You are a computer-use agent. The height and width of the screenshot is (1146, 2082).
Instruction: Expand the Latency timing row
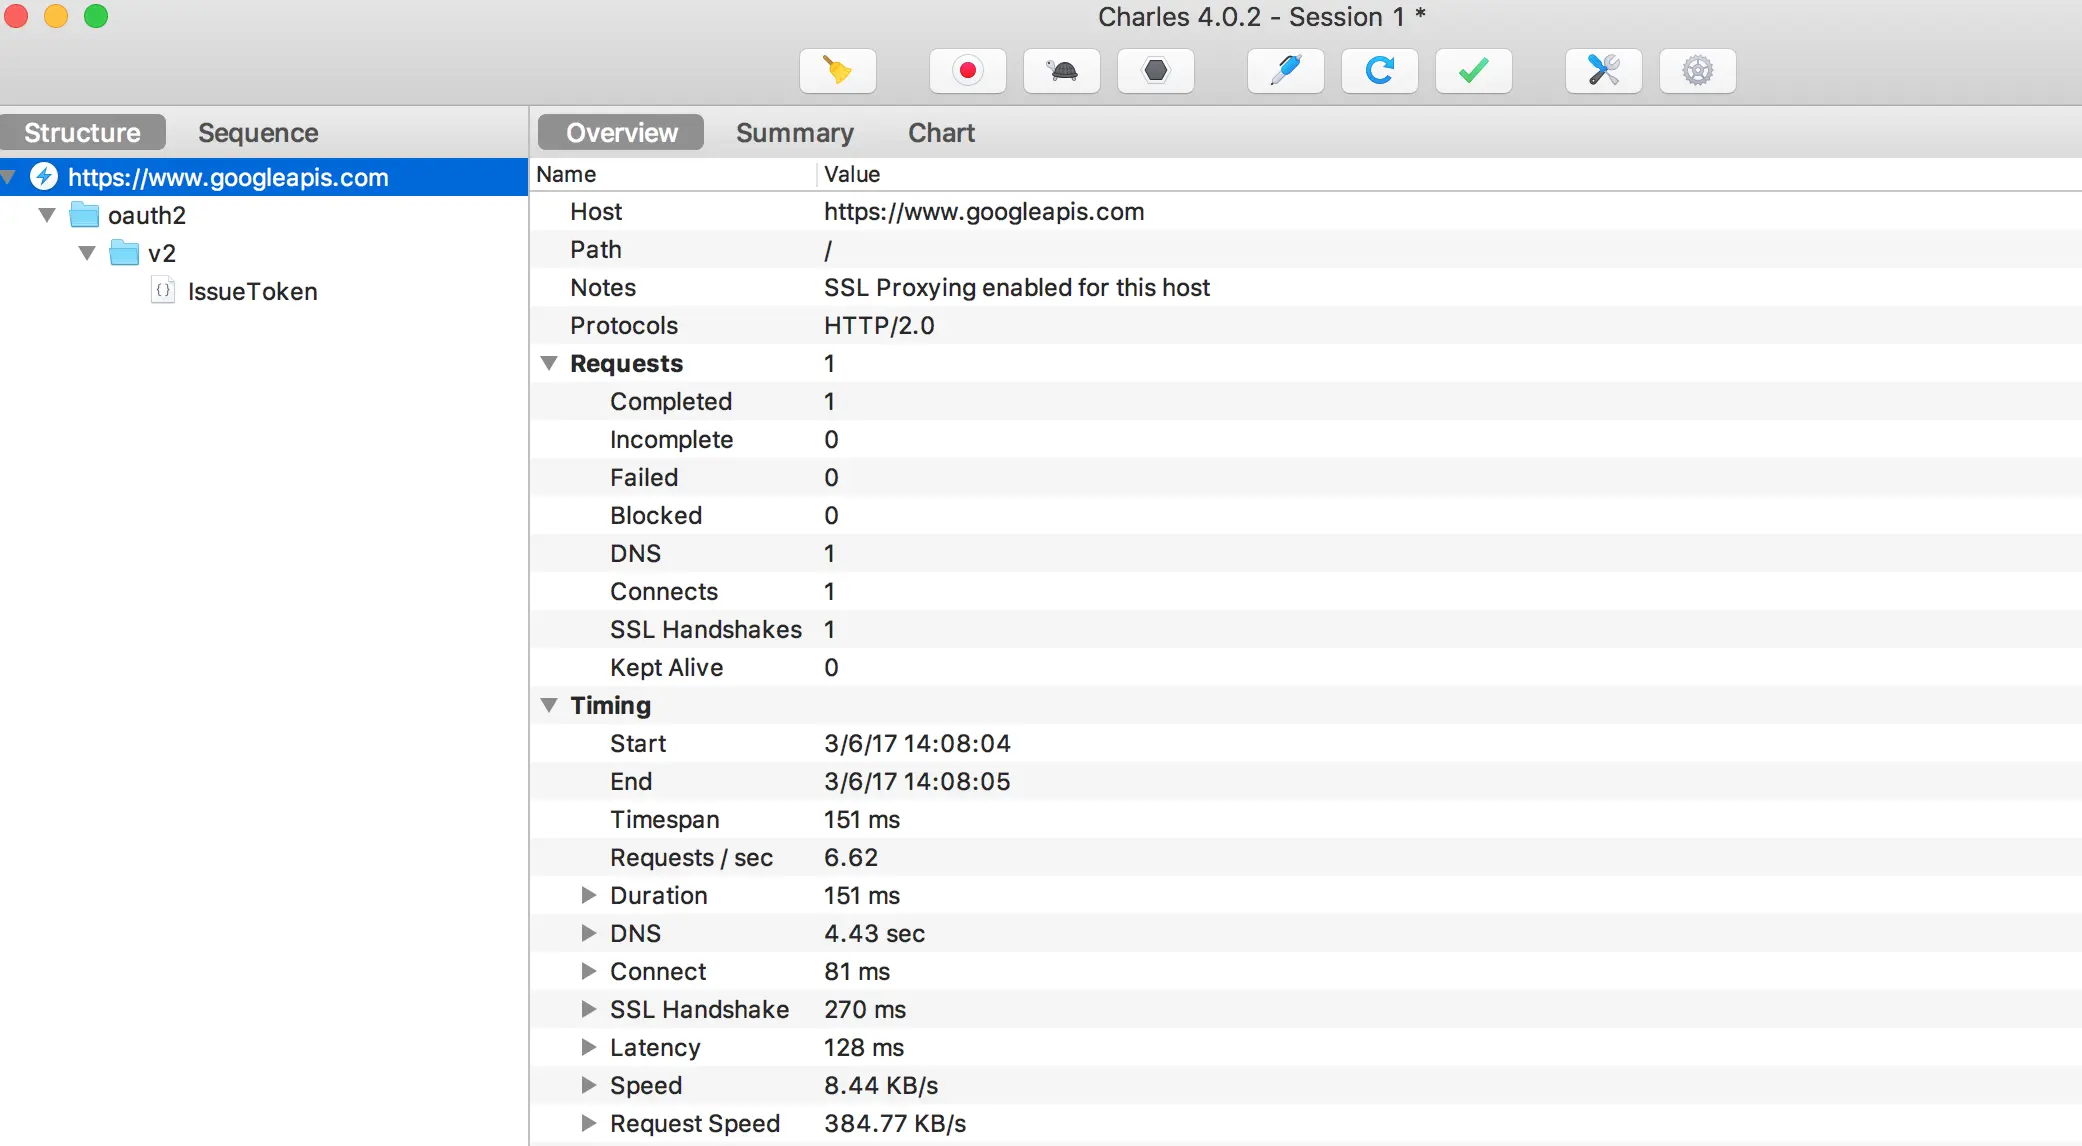pos(589,1047)
